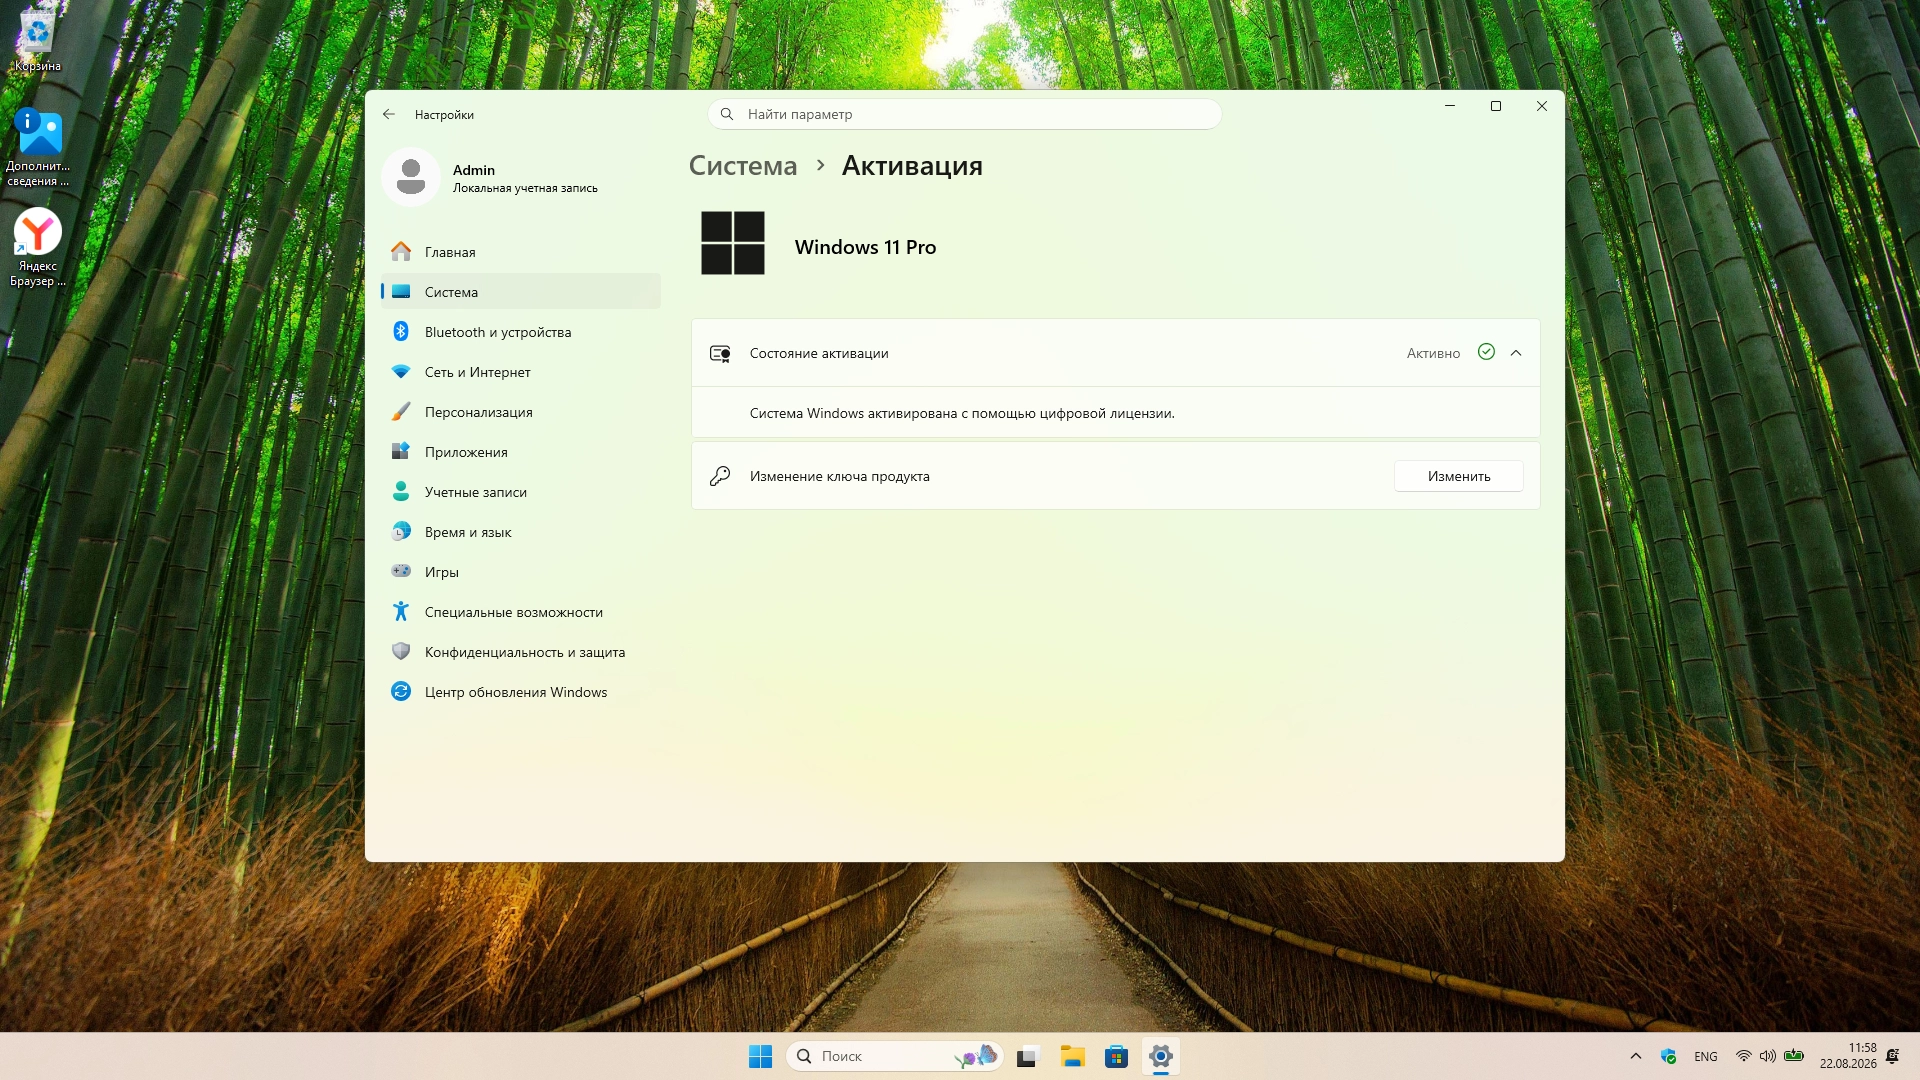Click the Изменение ключа продукта label
This screenshot has width=1920, height=1080.
(x=840, y=476)
